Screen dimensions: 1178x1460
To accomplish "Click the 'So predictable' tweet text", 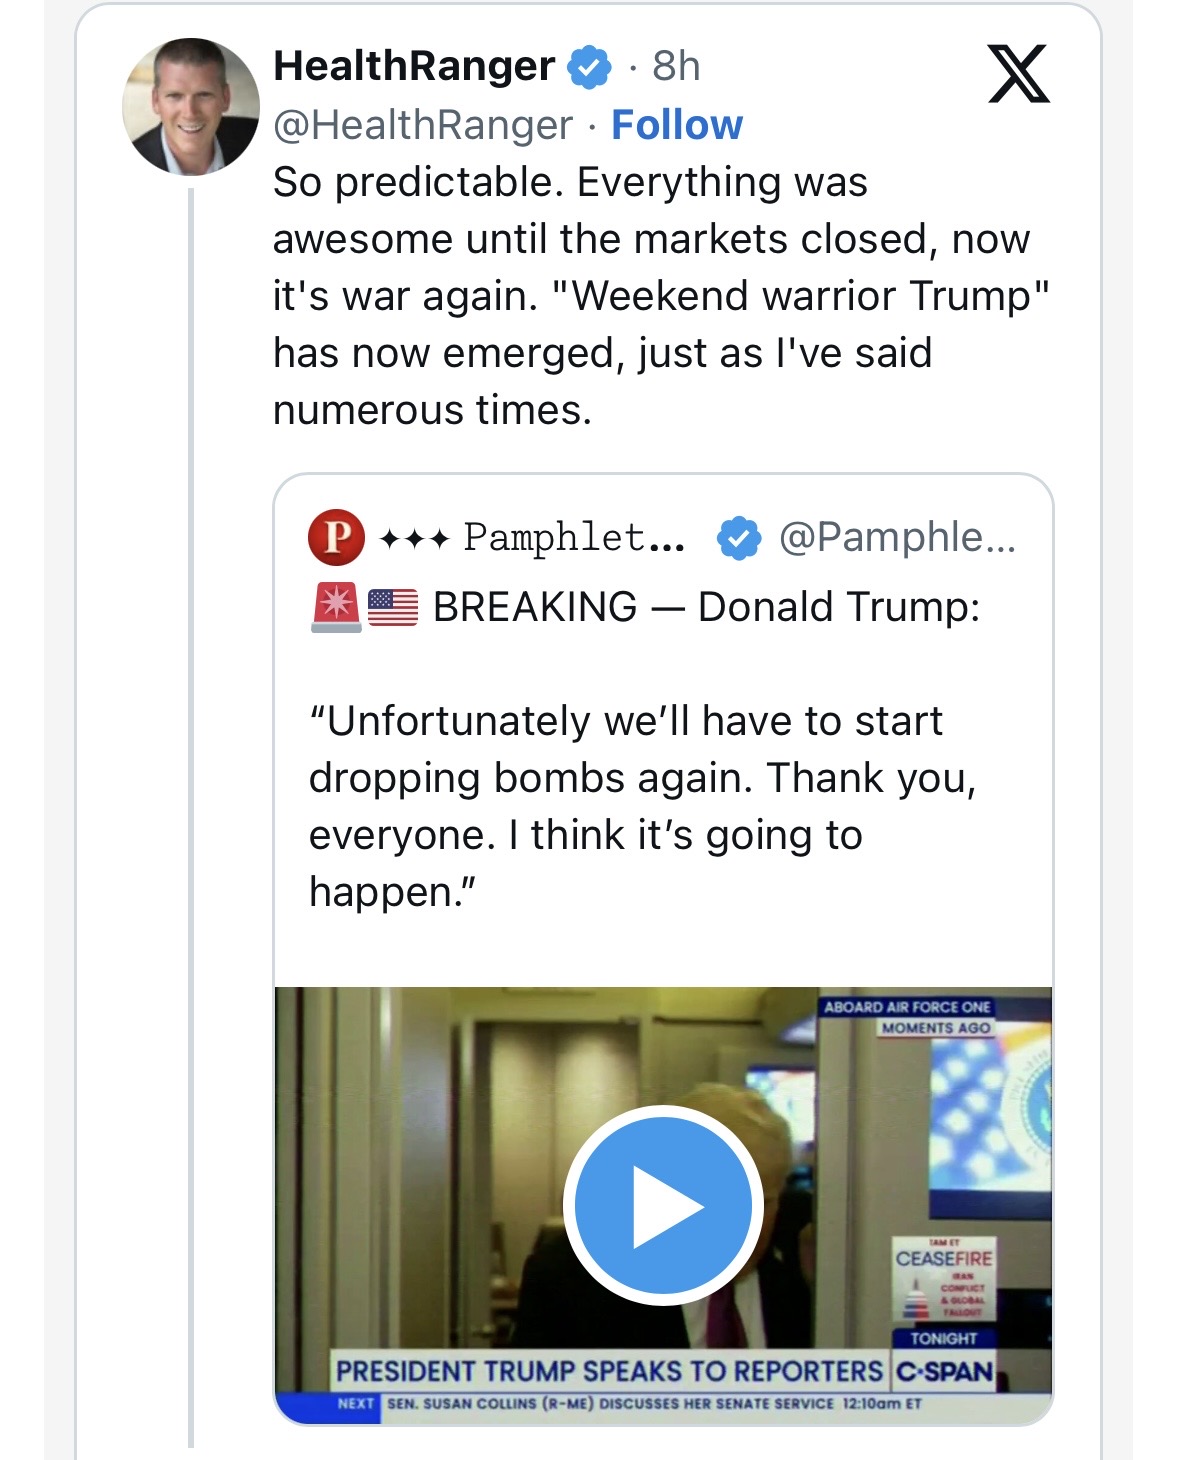I will tap(661, 296).
